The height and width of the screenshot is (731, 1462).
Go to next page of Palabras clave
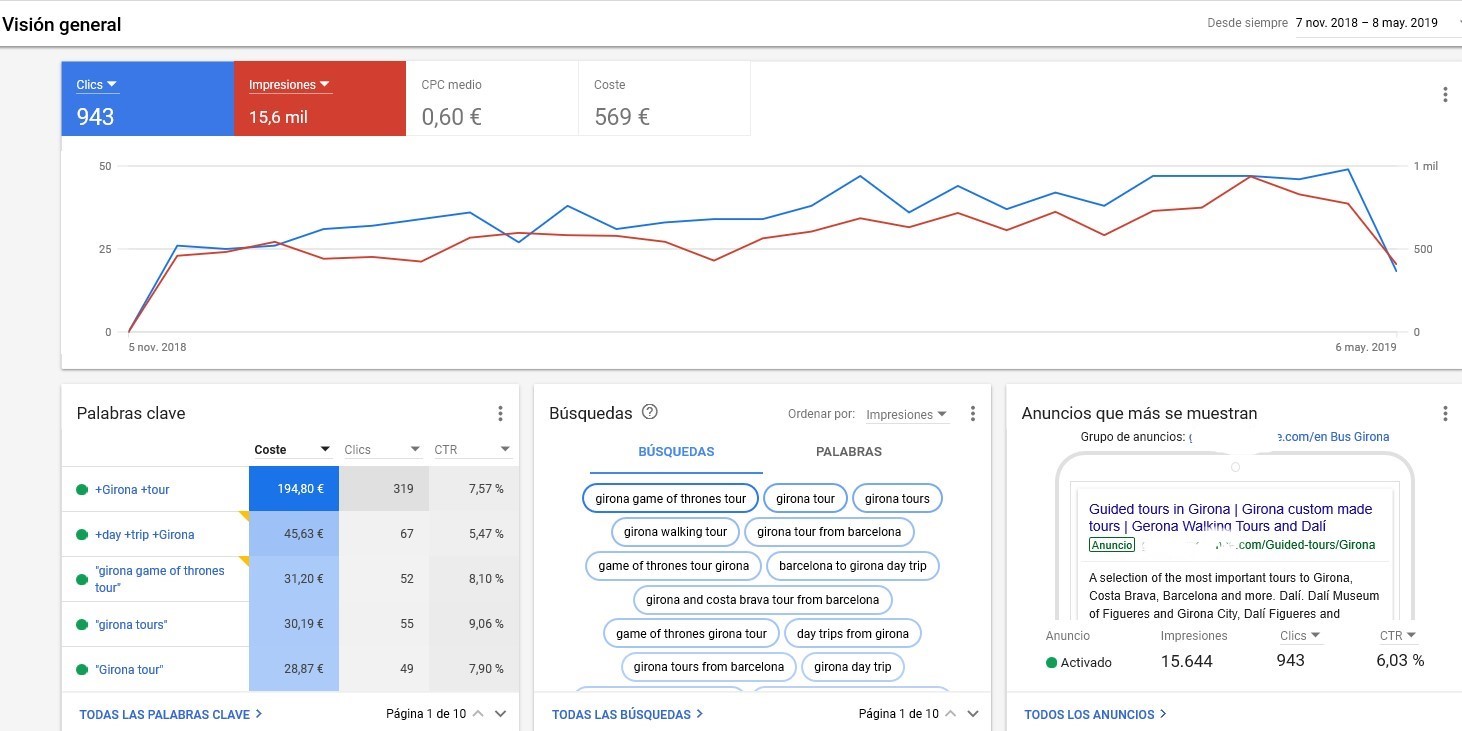[501, 714]
